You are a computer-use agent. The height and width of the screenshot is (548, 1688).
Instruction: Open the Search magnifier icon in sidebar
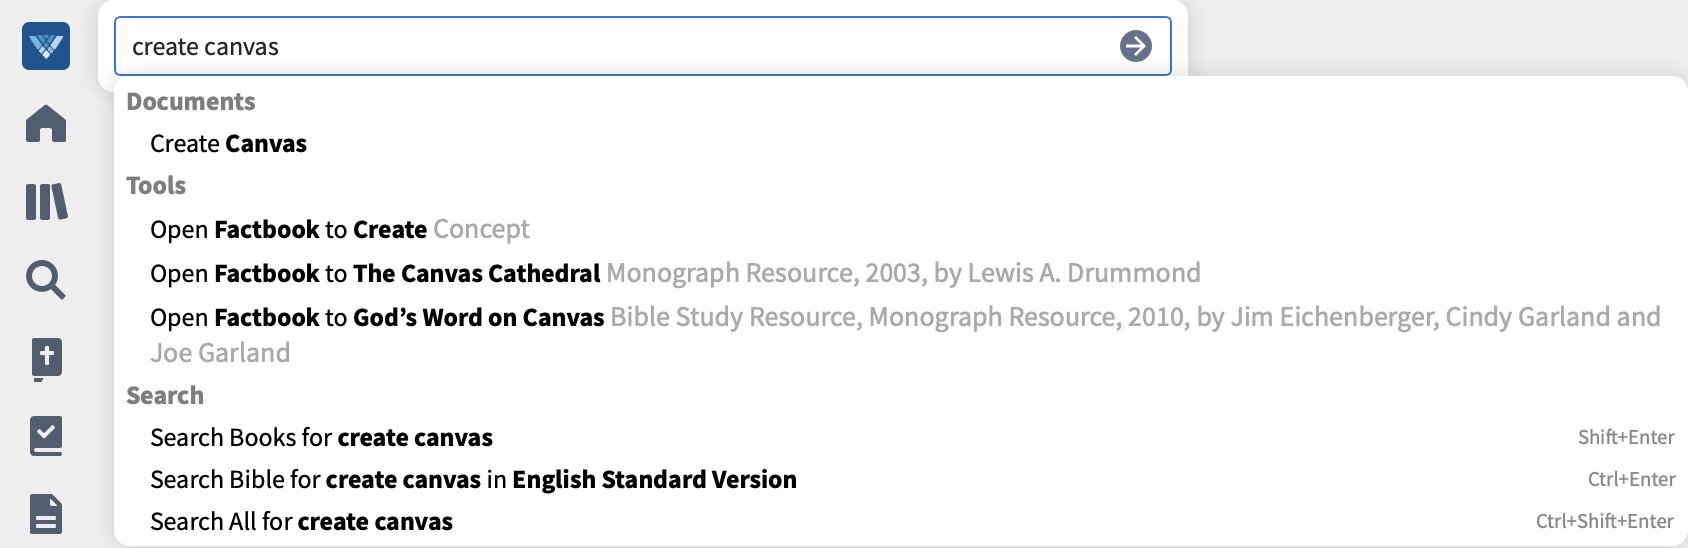(46, 280)
